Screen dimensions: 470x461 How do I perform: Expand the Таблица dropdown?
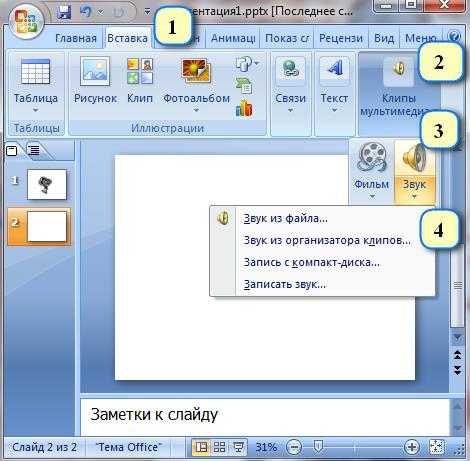(36, 110)
